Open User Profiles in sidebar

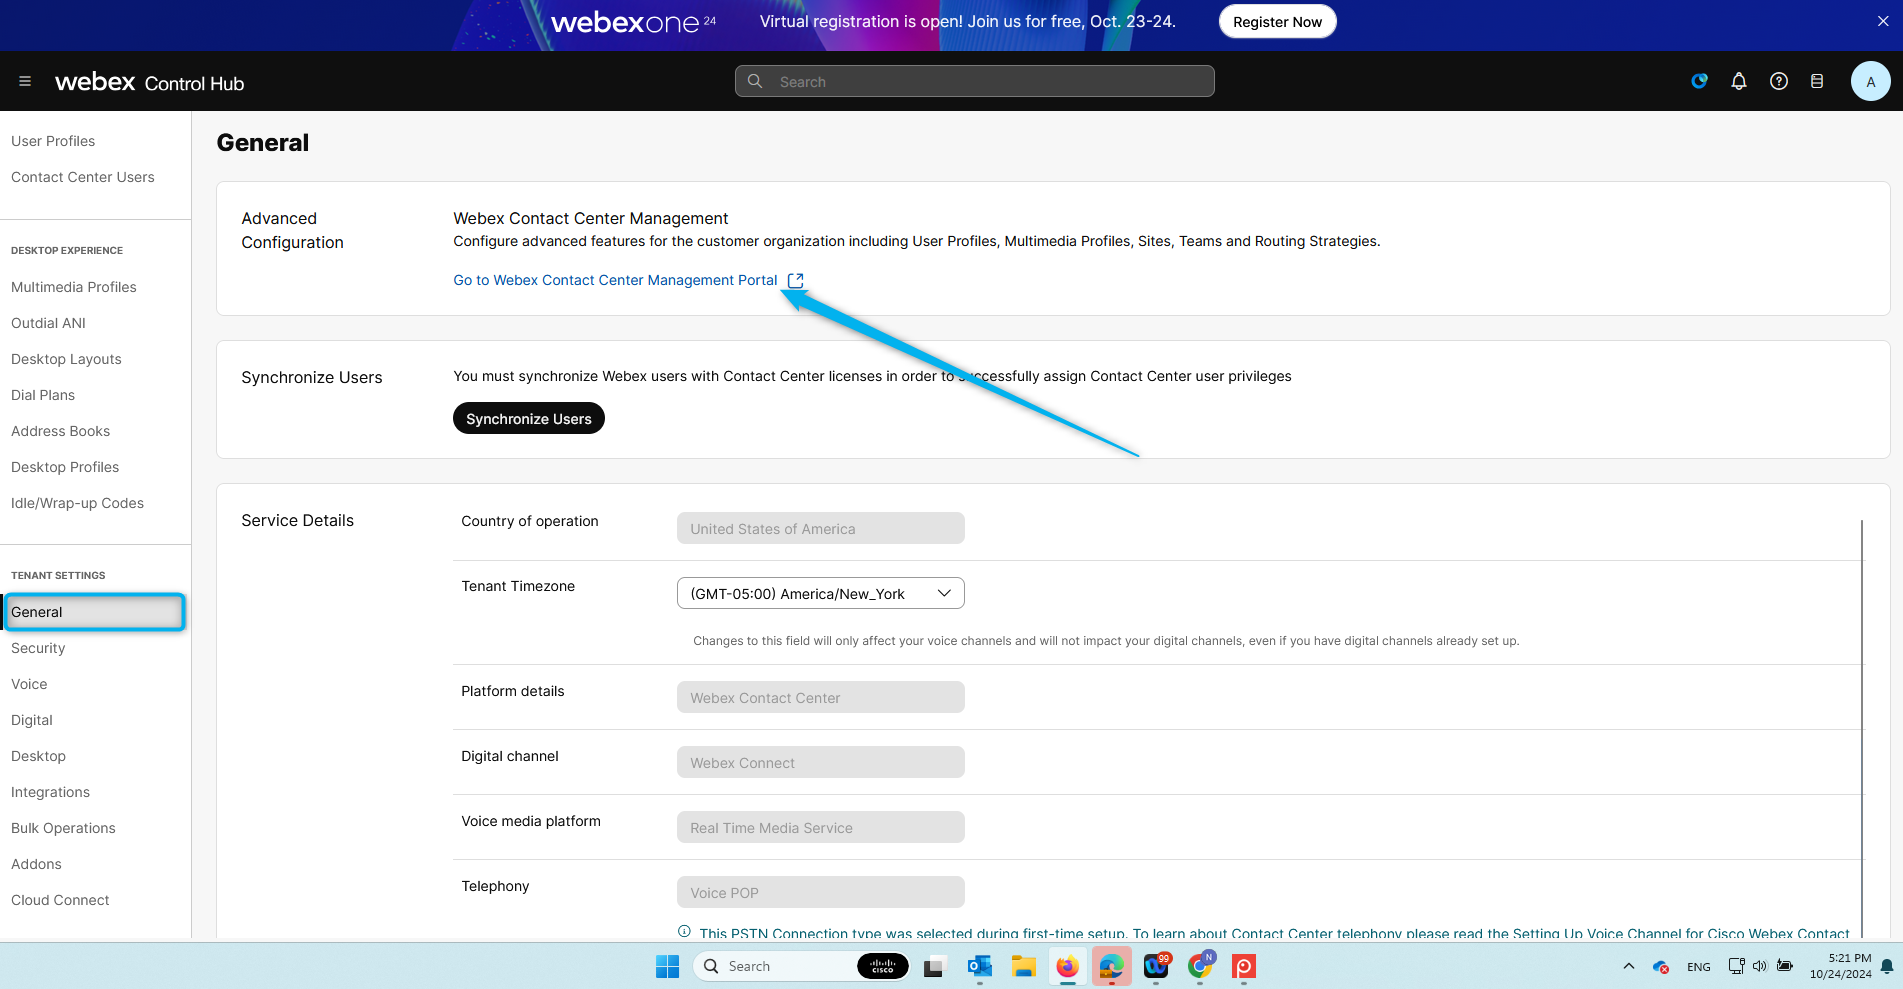(x=53, y=141)
